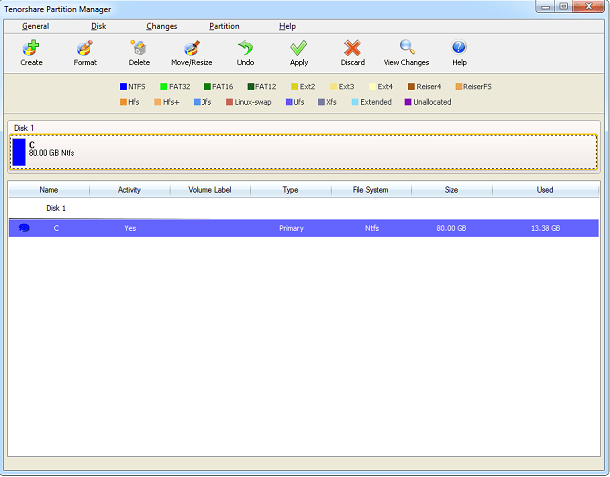Screen dimensions: 610x477
Task: Click the Unallocated purple legend swatch
Action: coord(408,102)
